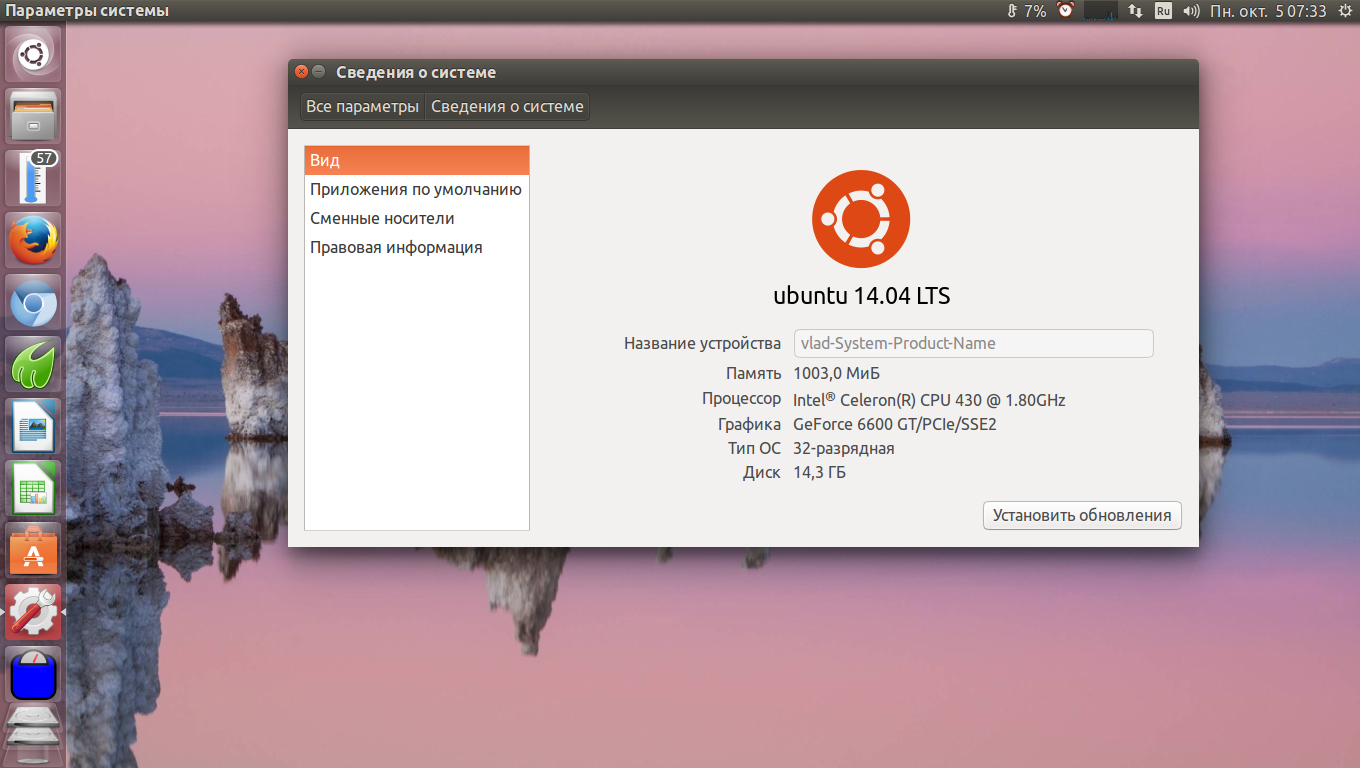
Task: Launch Firefox web browser
Action: click(x=34, y=240)
